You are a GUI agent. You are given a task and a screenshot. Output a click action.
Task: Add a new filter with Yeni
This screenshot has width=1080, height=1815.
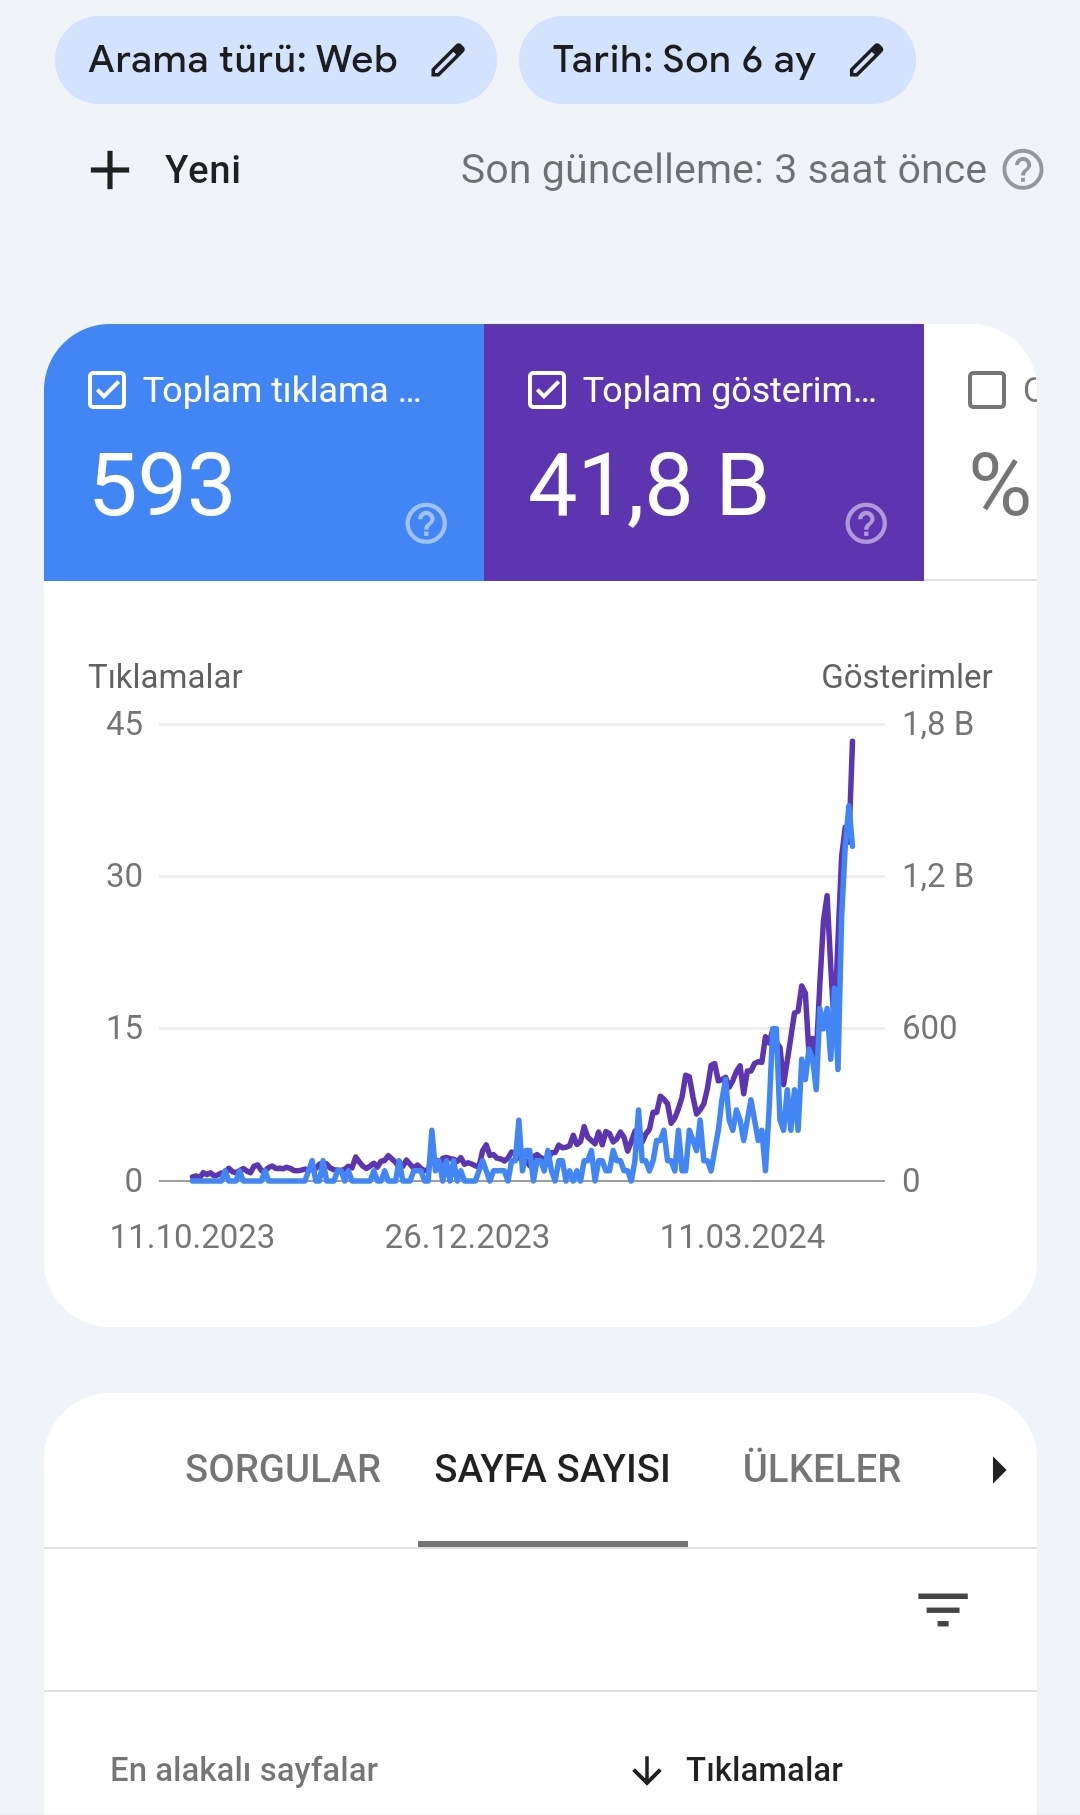tap(166, 170)
